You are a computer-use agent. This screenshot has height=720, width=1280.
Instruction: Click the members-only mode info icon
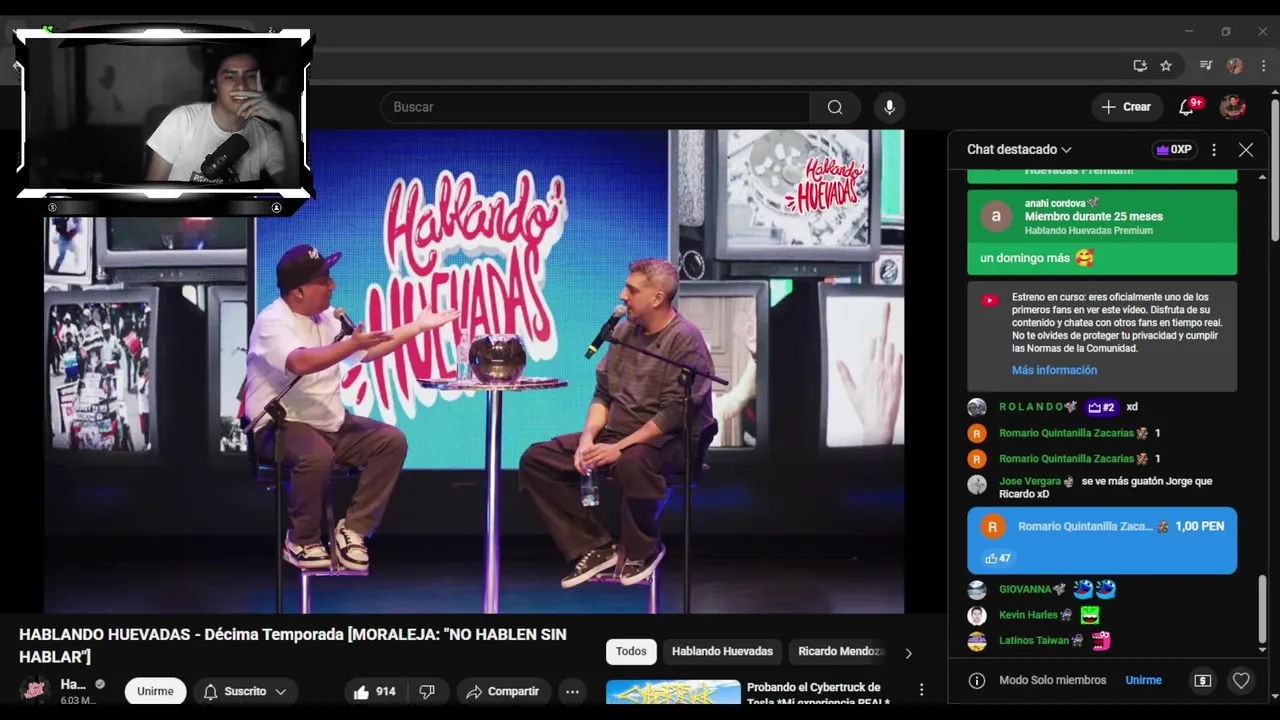[x=977, y=680]
